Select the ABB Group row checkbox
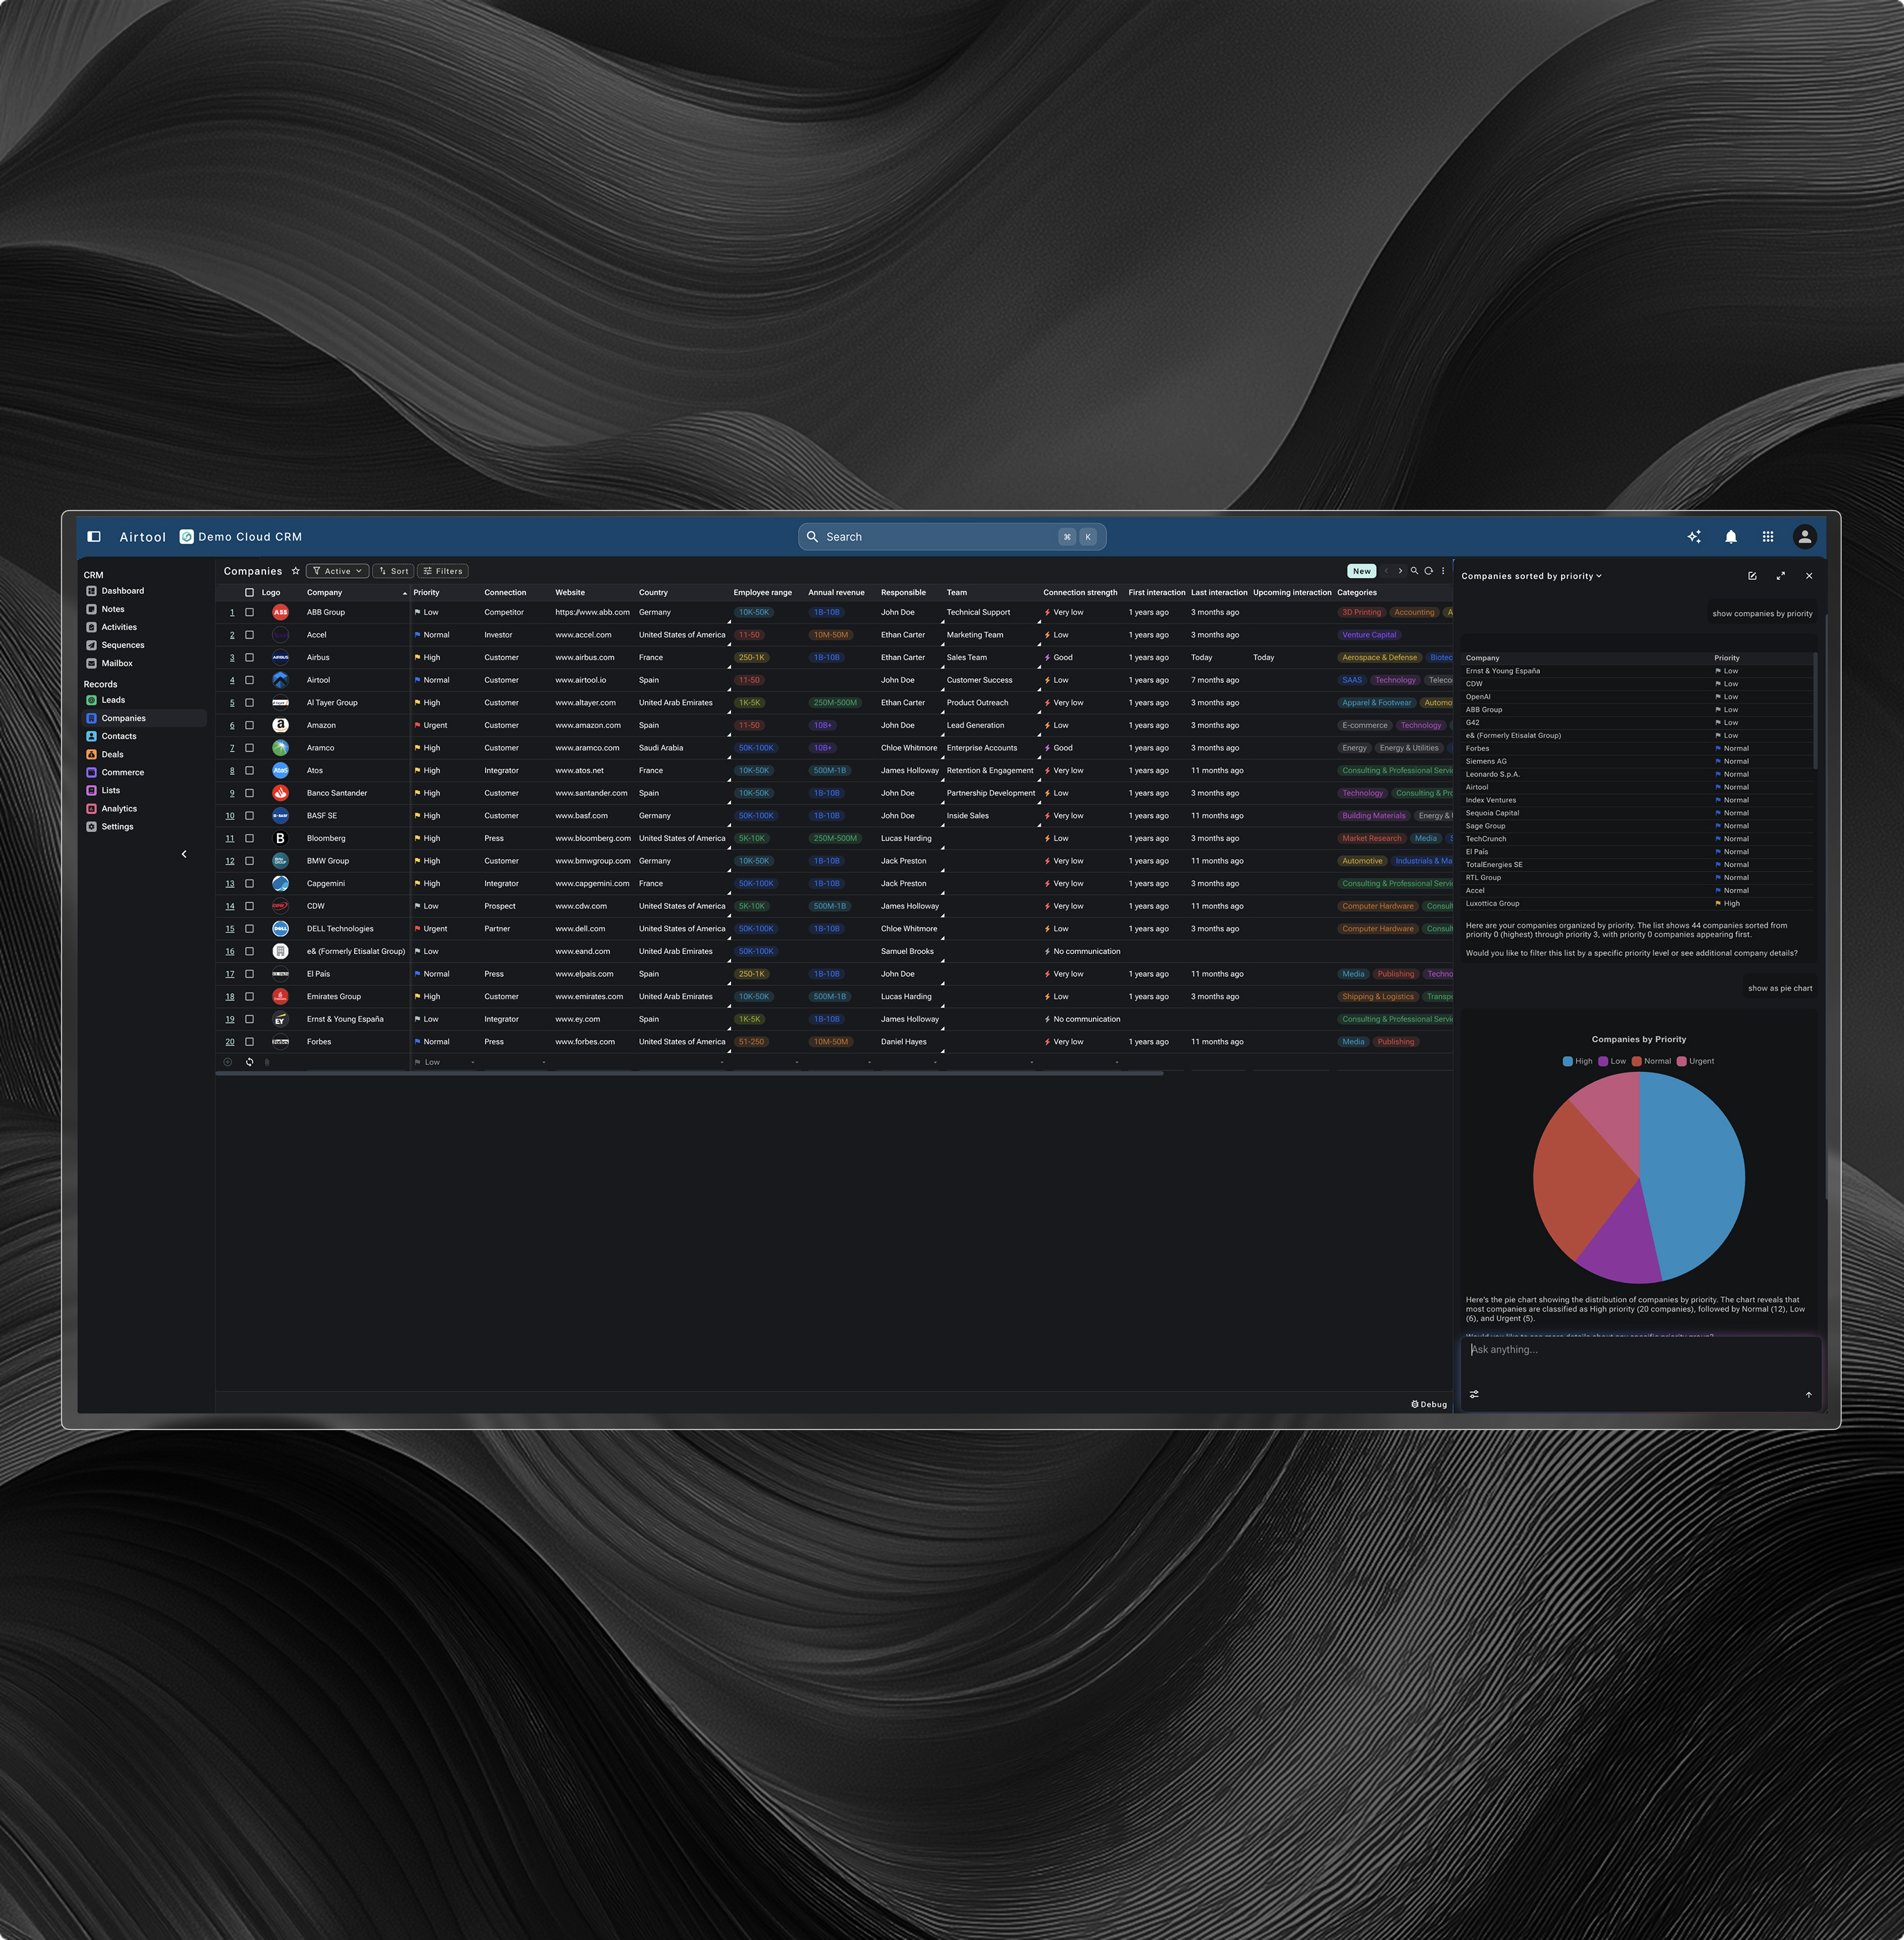This screenshot has height=1940, width=1904. tap(250, 612)
